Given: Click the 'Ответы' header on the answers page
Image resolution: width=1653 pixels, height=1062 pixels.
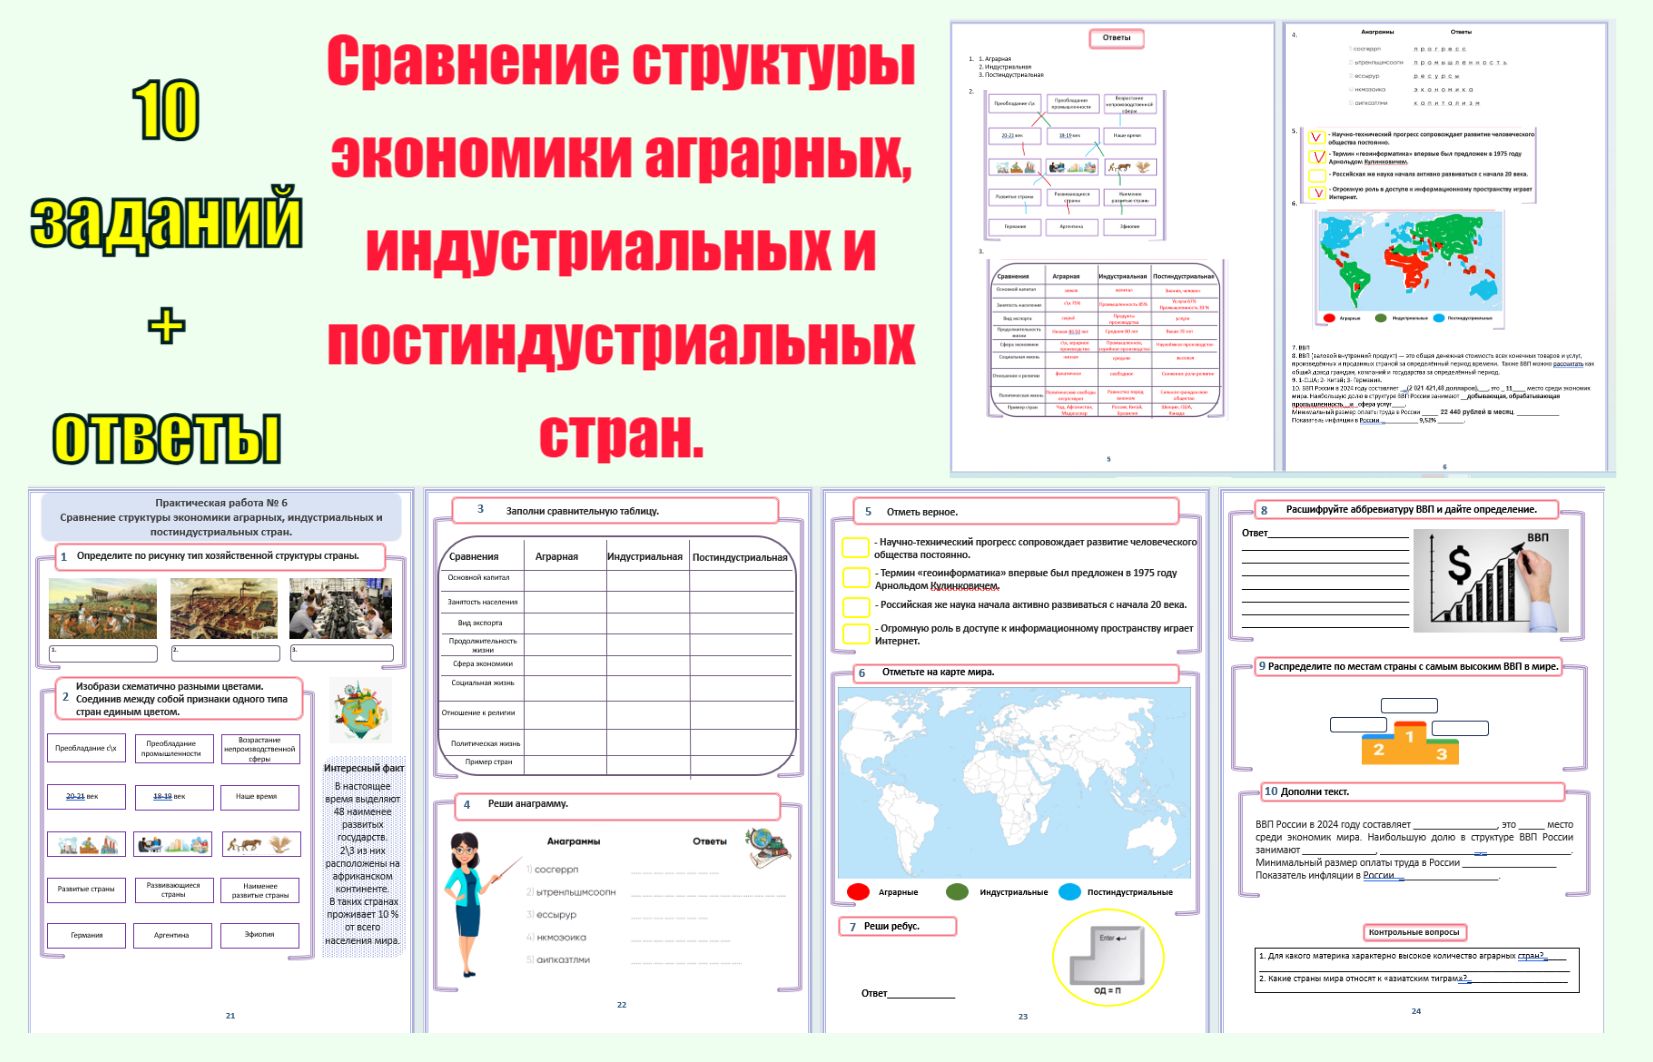Looking at the screenshot, I should (1116, 38).
